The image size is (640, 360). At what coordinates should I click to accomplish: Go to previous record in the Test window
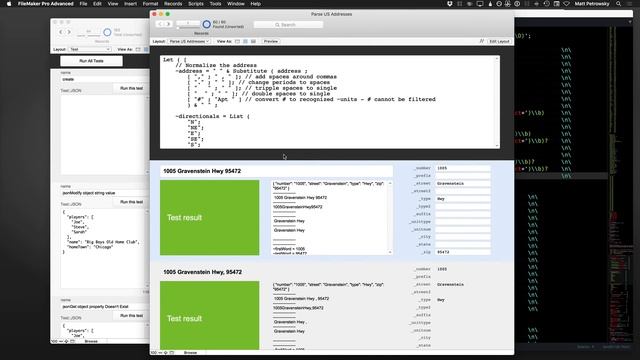click(61, 32)
